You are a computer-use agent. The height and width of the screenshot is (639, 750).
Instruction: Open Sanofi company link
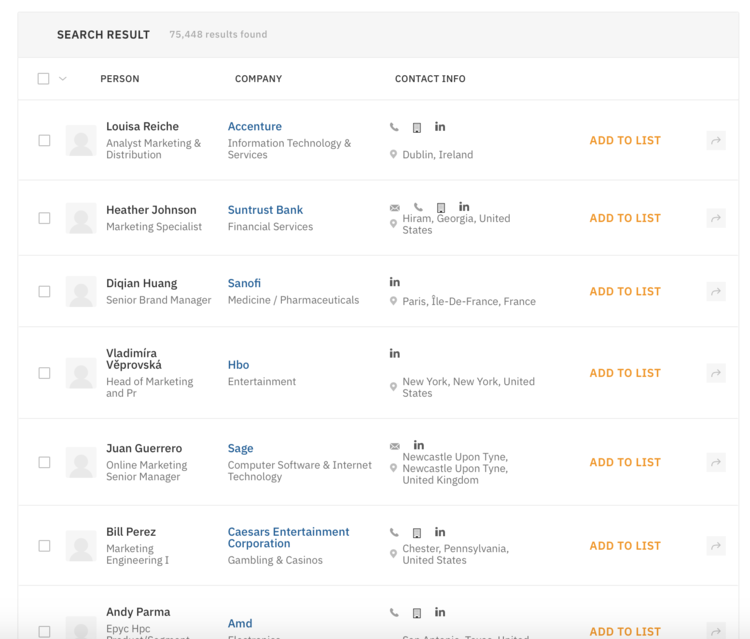pyautogui.click(x=244, y=283)
